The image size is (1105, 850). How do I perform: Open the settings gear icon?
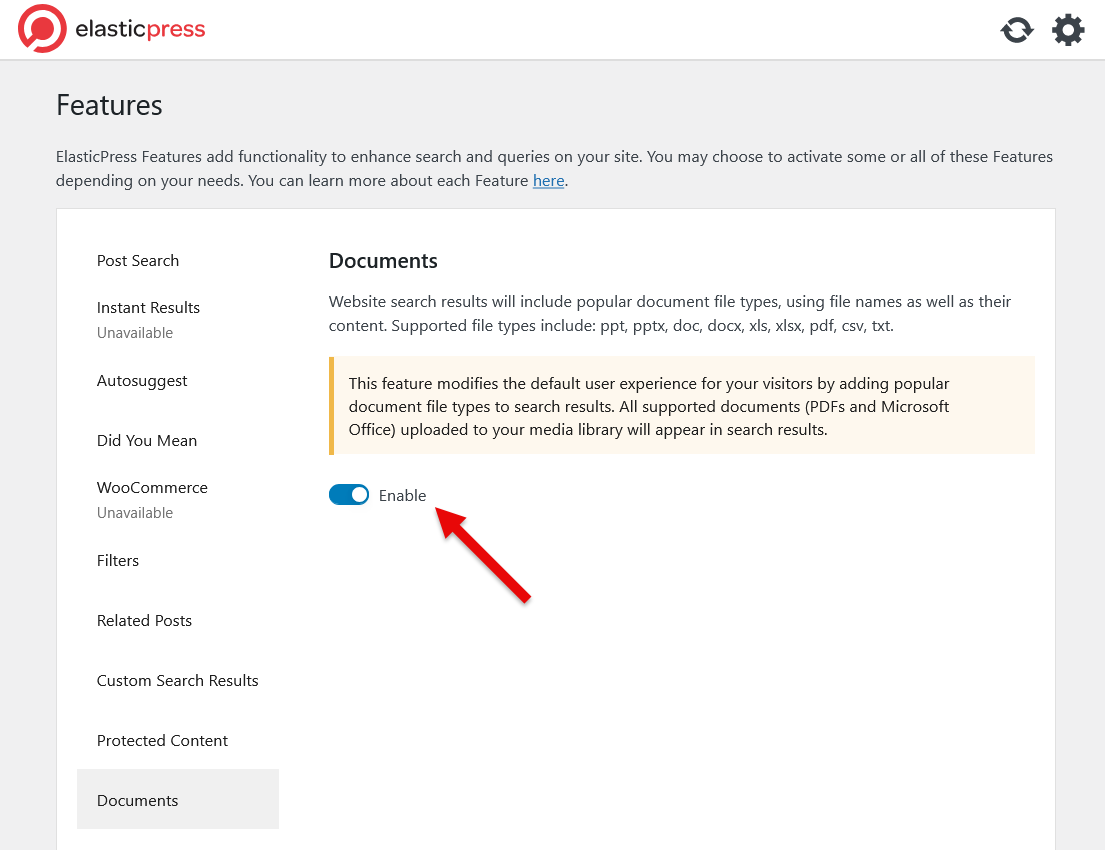pos(1068,30)
